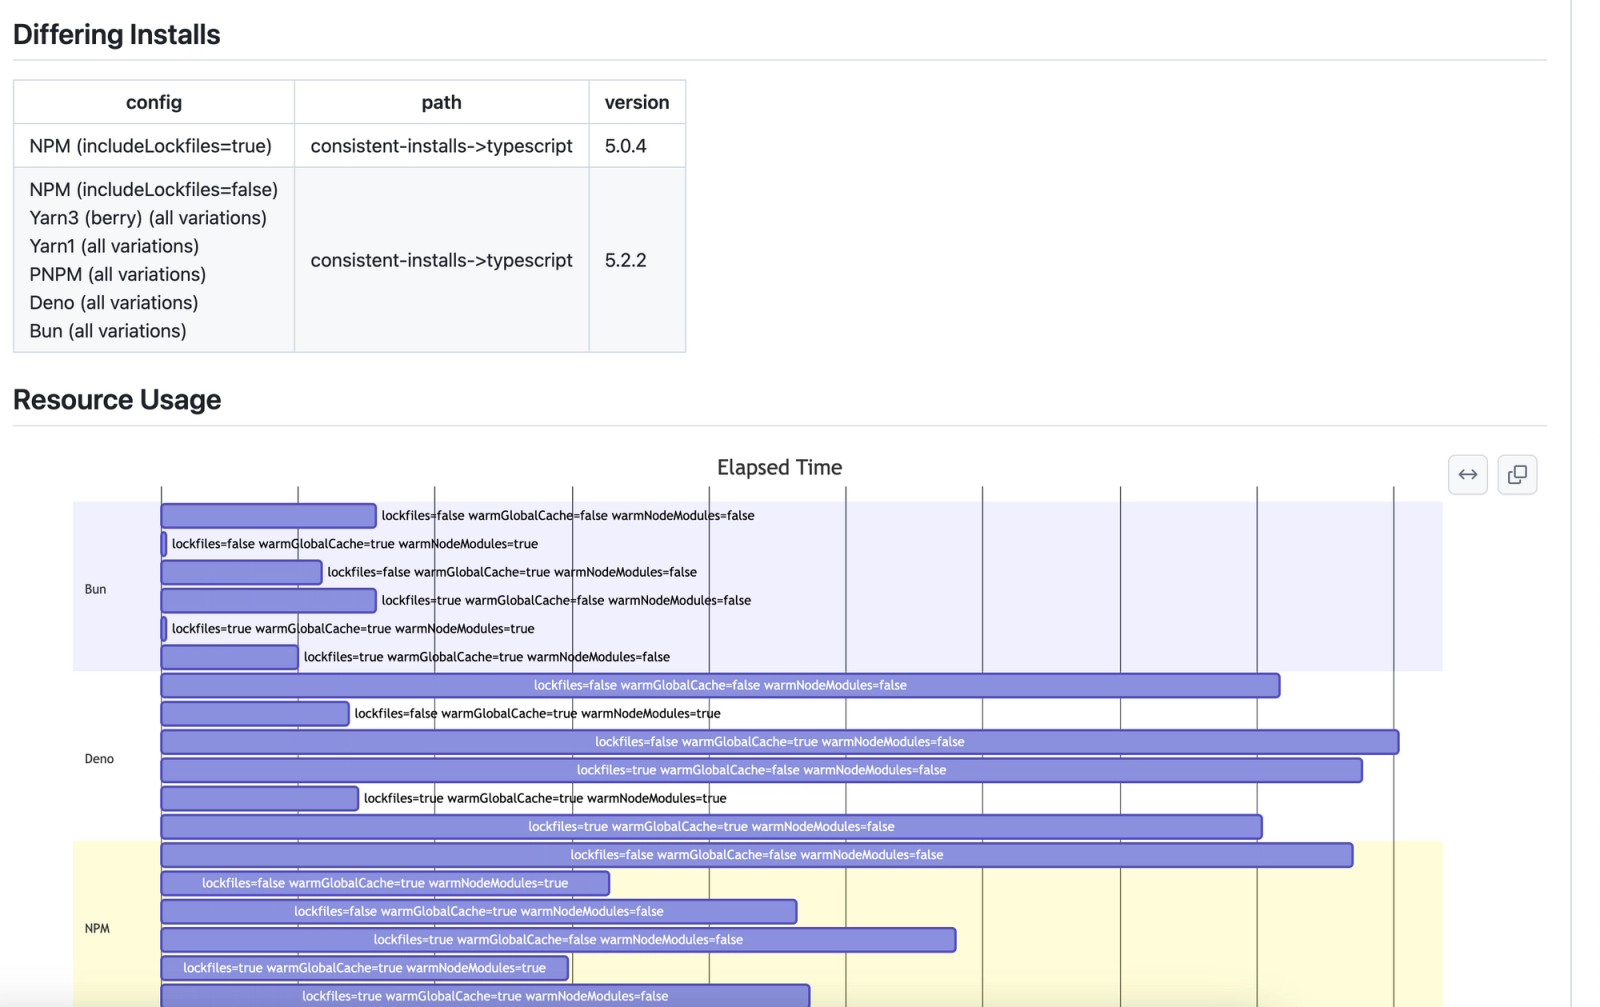Click NPM bar lockfiles=true warmGlobalCache=false warmNodeModules=false

point(558,940)
